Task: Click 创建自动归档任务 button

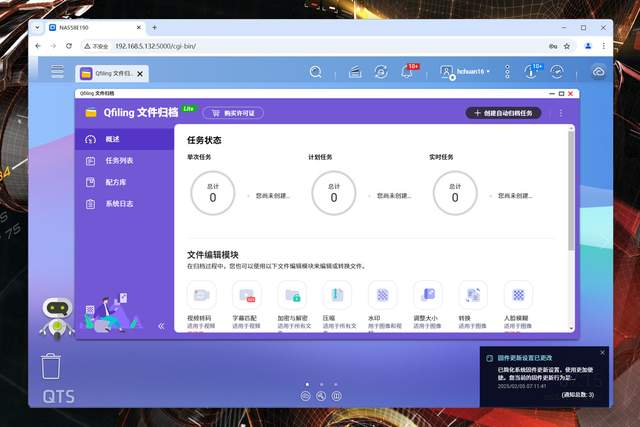Action: (x=503, y=113)
